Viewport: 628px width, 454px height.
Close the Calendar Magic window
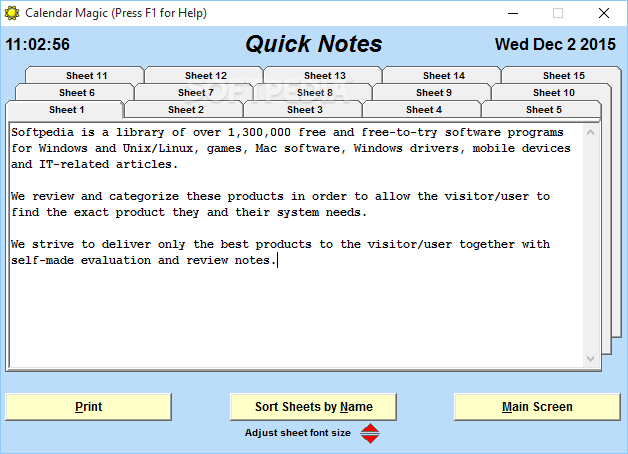click(604, 13)
